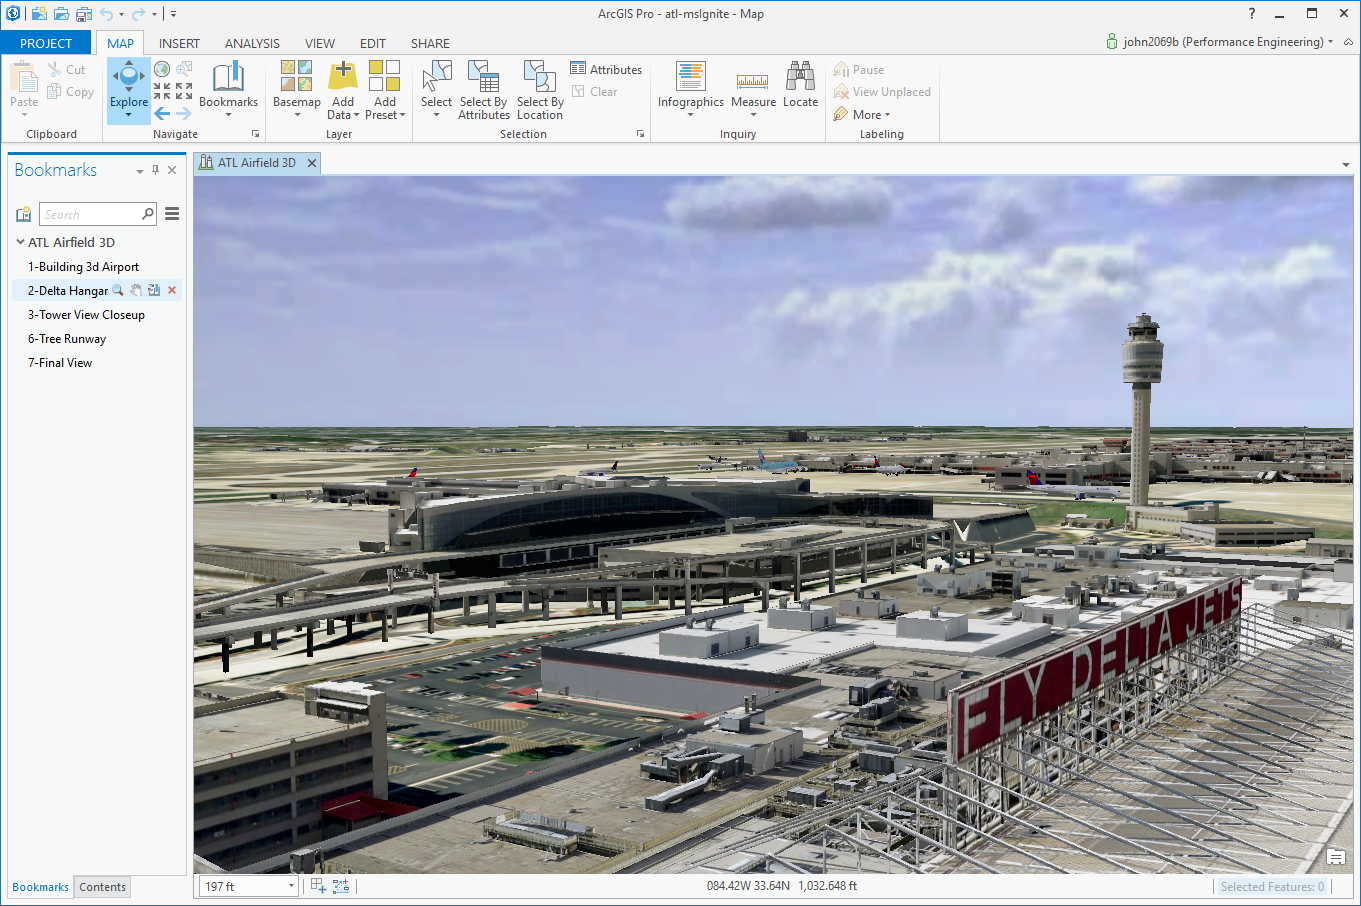This screenshot has width=1361, height=906.
Task: Open the PROJECT tab
Action: (x=46, y=43)
